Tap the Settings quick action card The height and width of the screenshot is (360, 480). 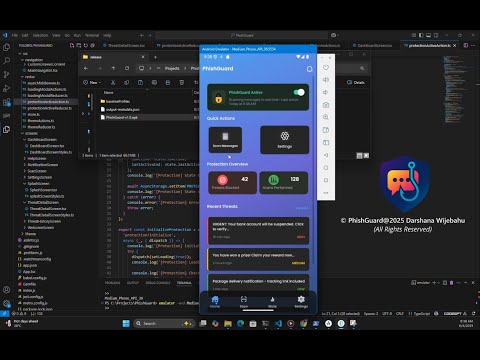coord(284,140)
